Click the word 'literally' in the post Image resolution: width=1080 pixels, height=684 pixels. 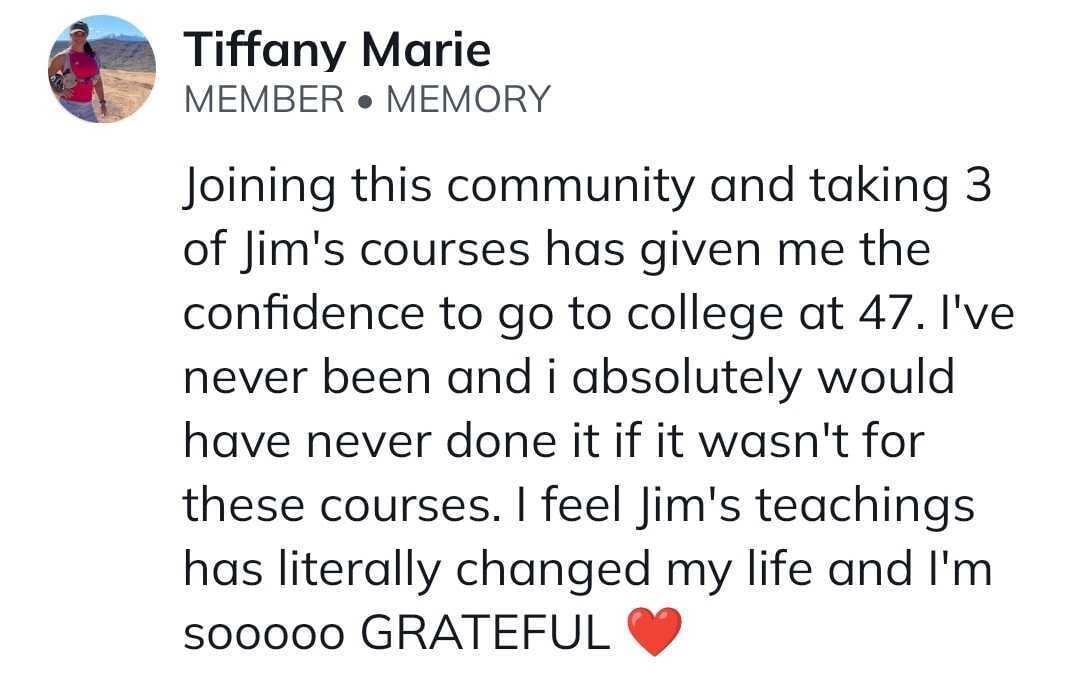pos(360,572)
